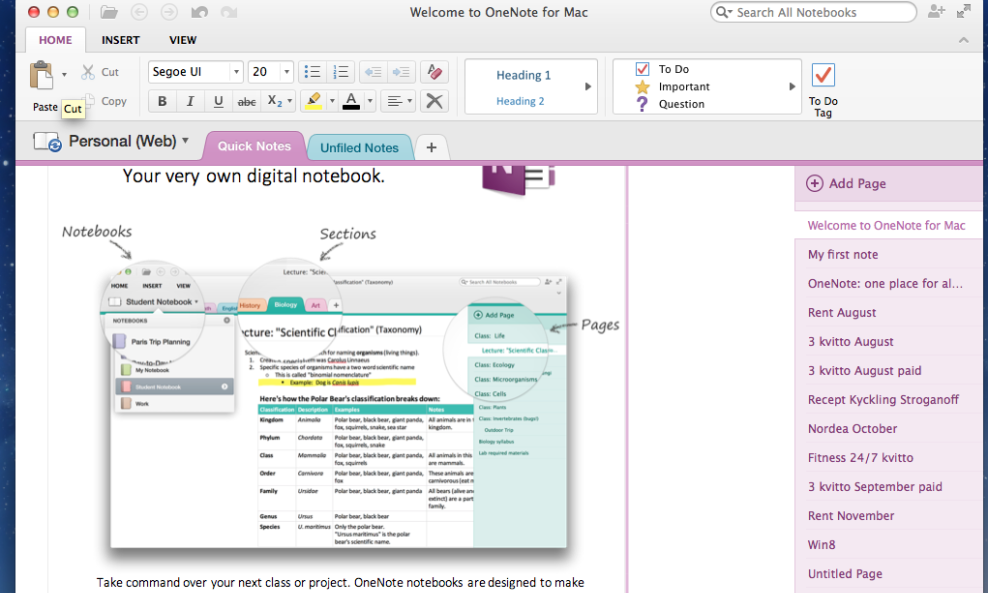Viewport: 988px width, 593px height.
Task: Switch to the HOME ribbon tab
Action: 55,40
